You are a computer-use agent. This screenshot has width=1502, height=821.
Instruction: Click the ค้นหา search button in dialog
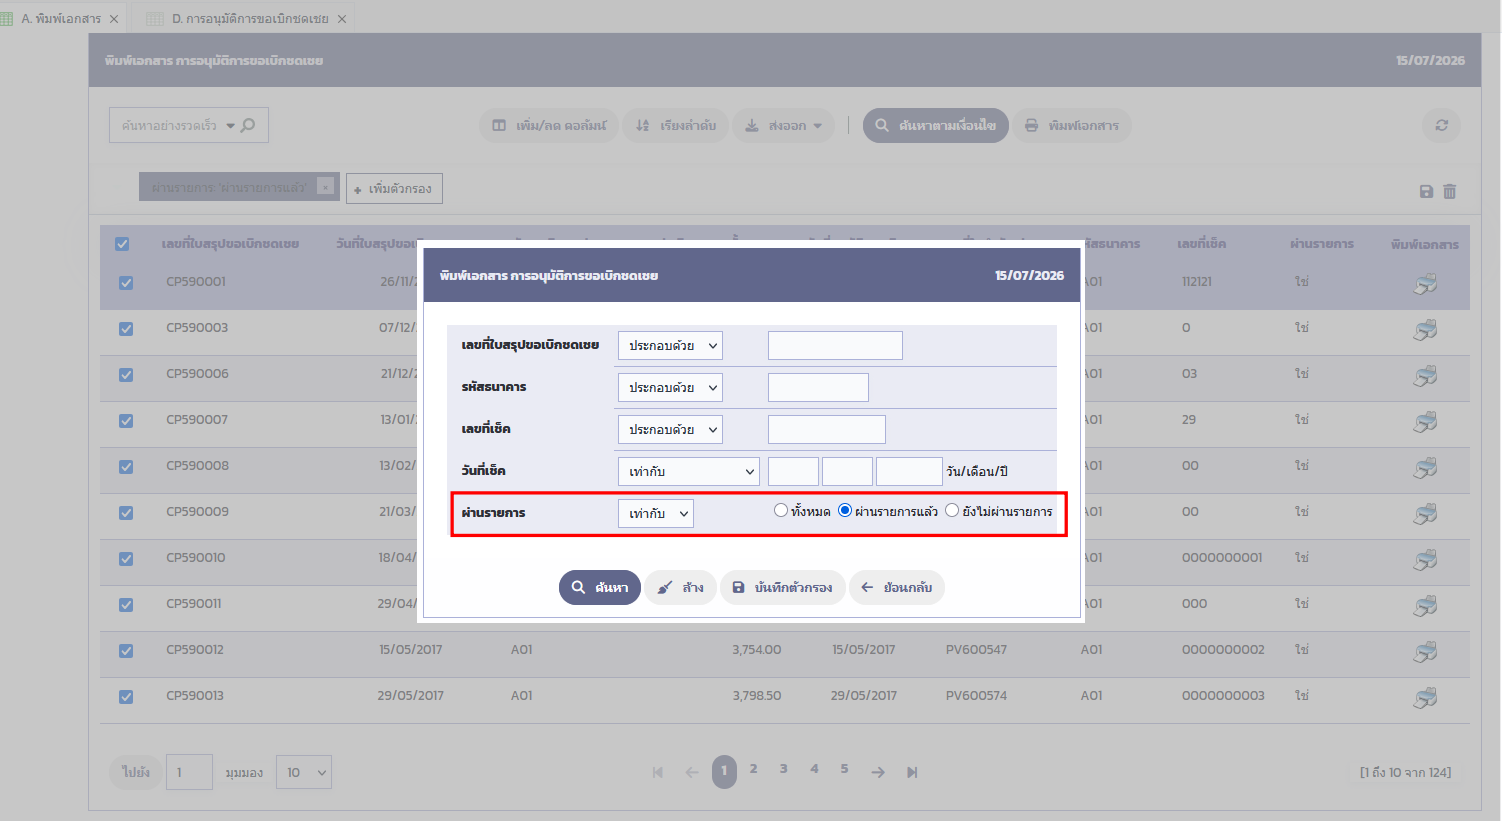tap(600, 587)
